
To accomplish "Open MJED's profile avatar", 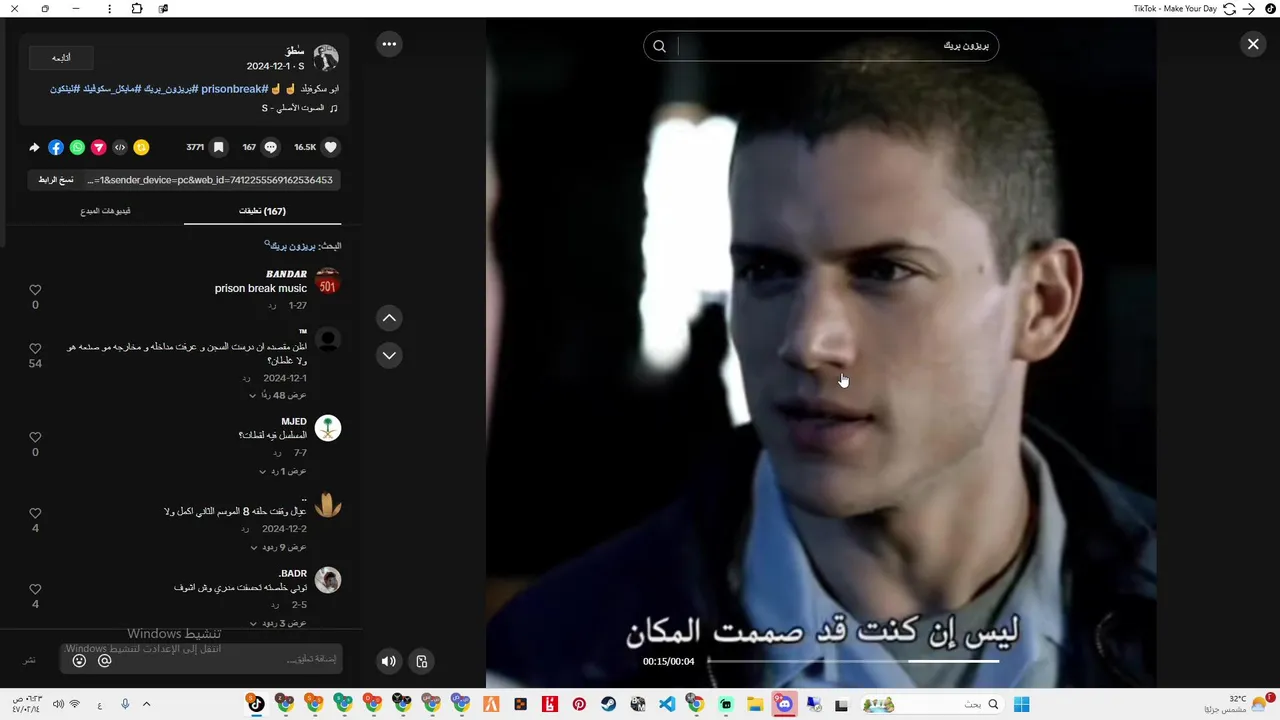I will 328,428.
